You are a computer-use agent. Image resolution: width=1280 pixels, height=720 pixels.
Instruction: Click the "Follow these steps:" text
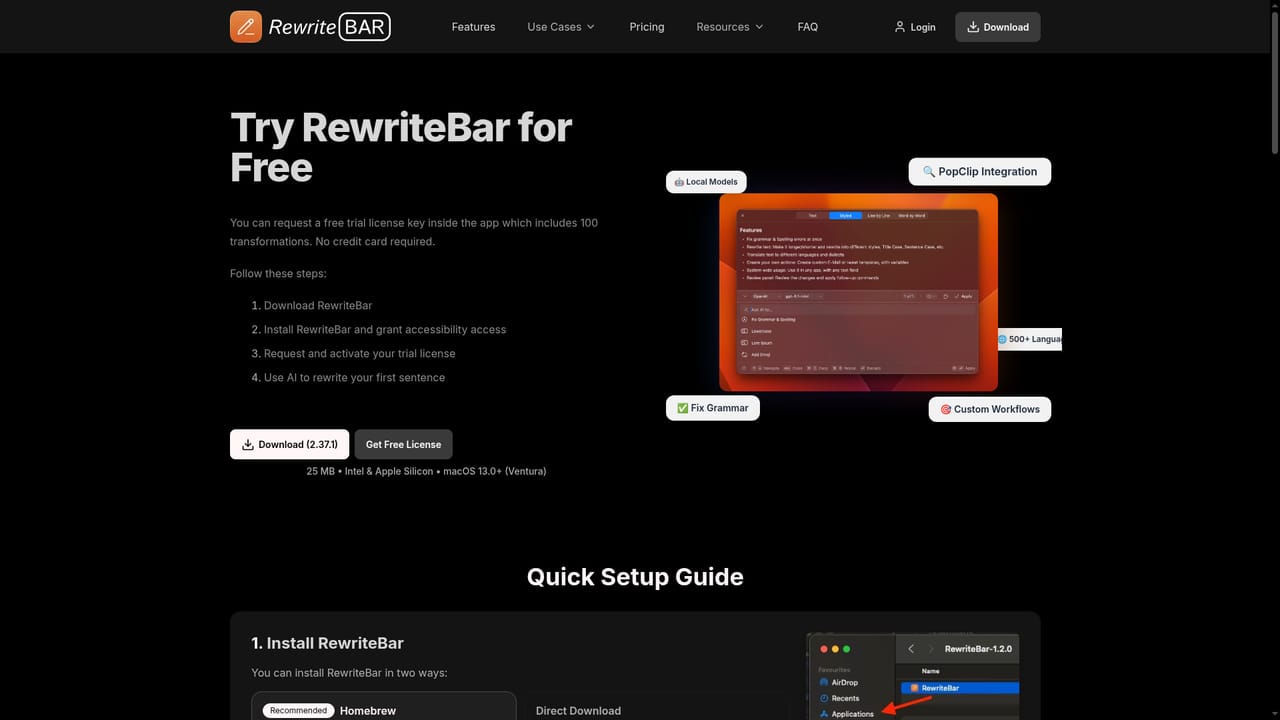(278, 273)
